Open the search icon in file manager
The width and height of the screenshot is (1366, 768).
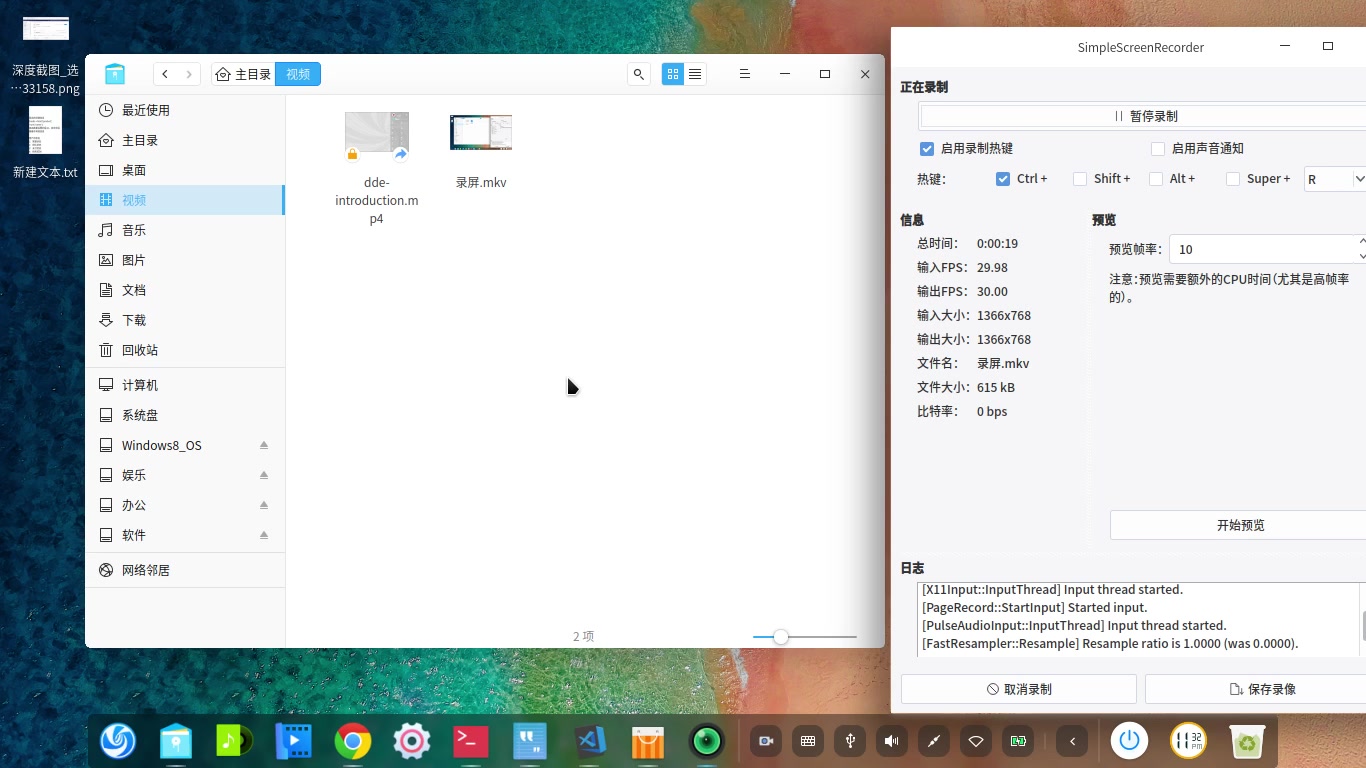pyautogui.click(x=638, y=74)
